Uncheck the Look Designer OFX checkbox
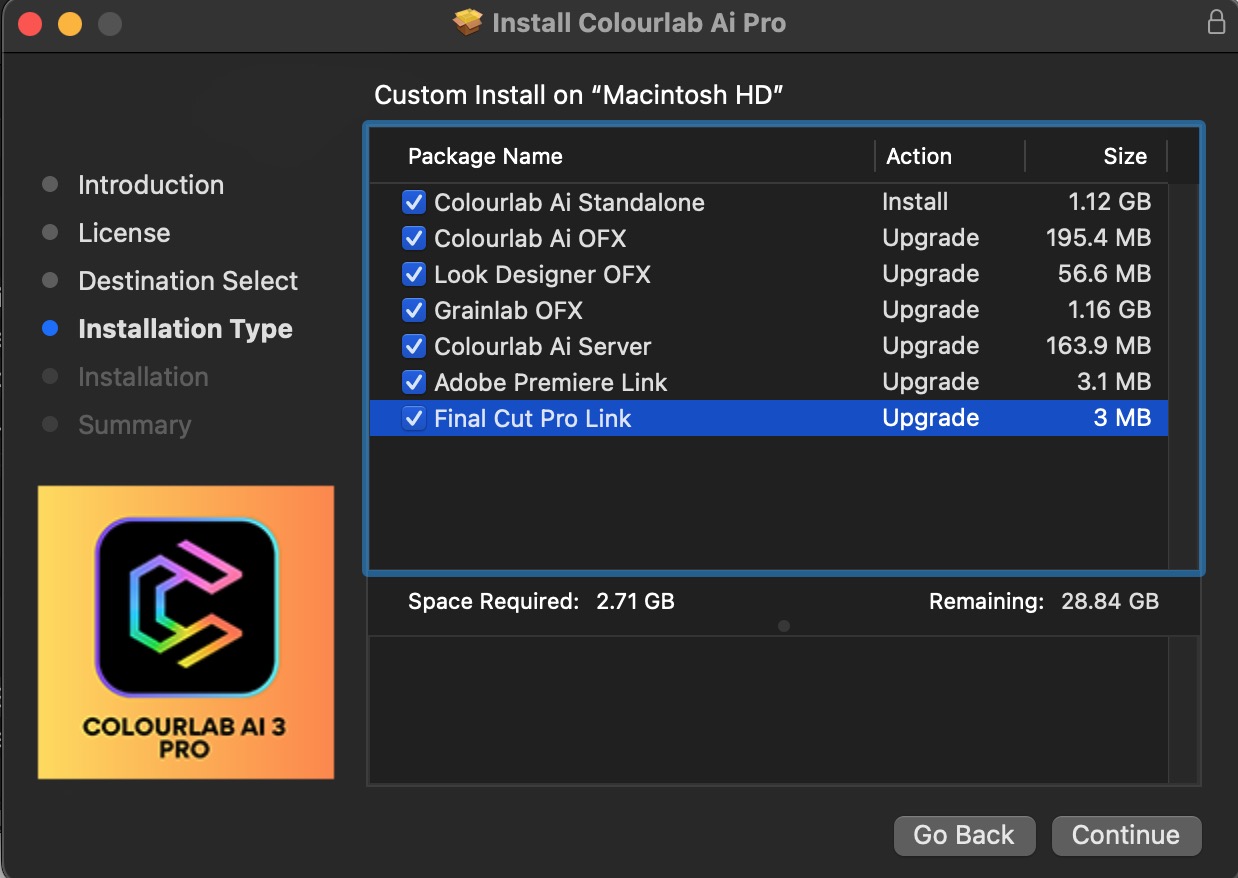This screenshot has width=1238, height=878. [414, 274]
